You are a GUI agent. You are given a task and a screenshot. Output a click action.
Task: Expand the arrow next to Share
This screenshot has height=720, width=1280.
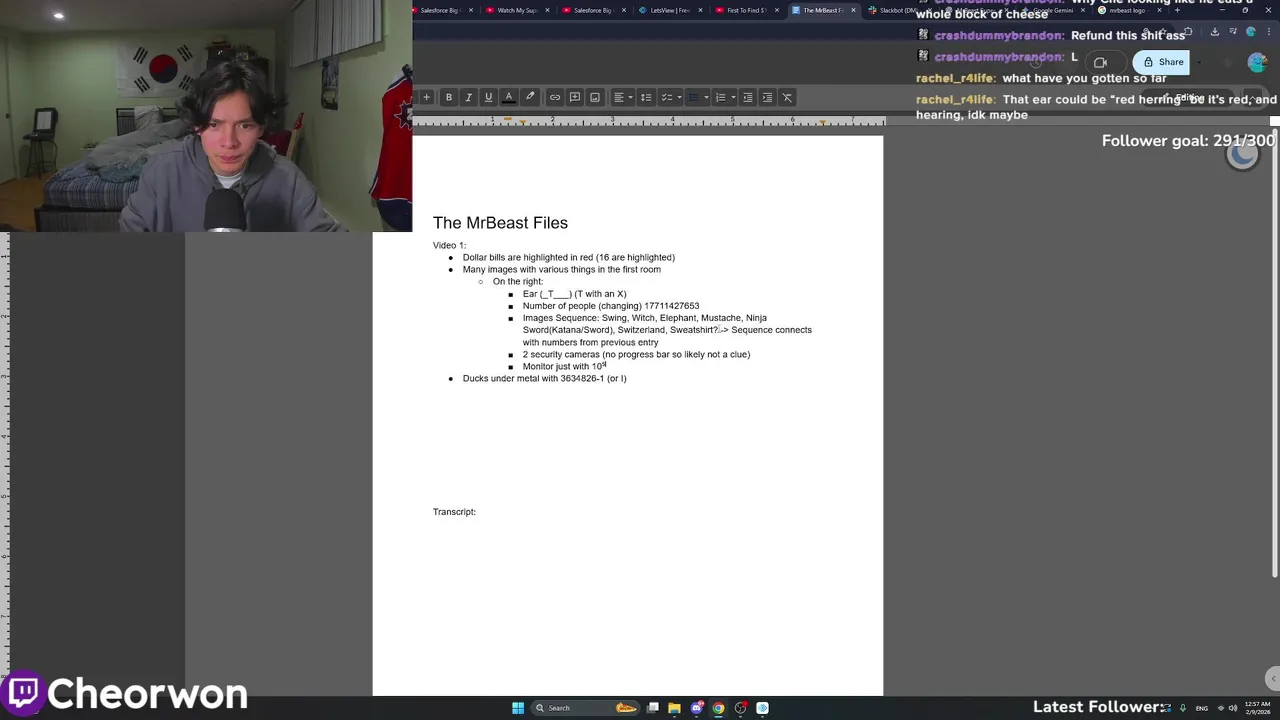tap(1200, 62)
